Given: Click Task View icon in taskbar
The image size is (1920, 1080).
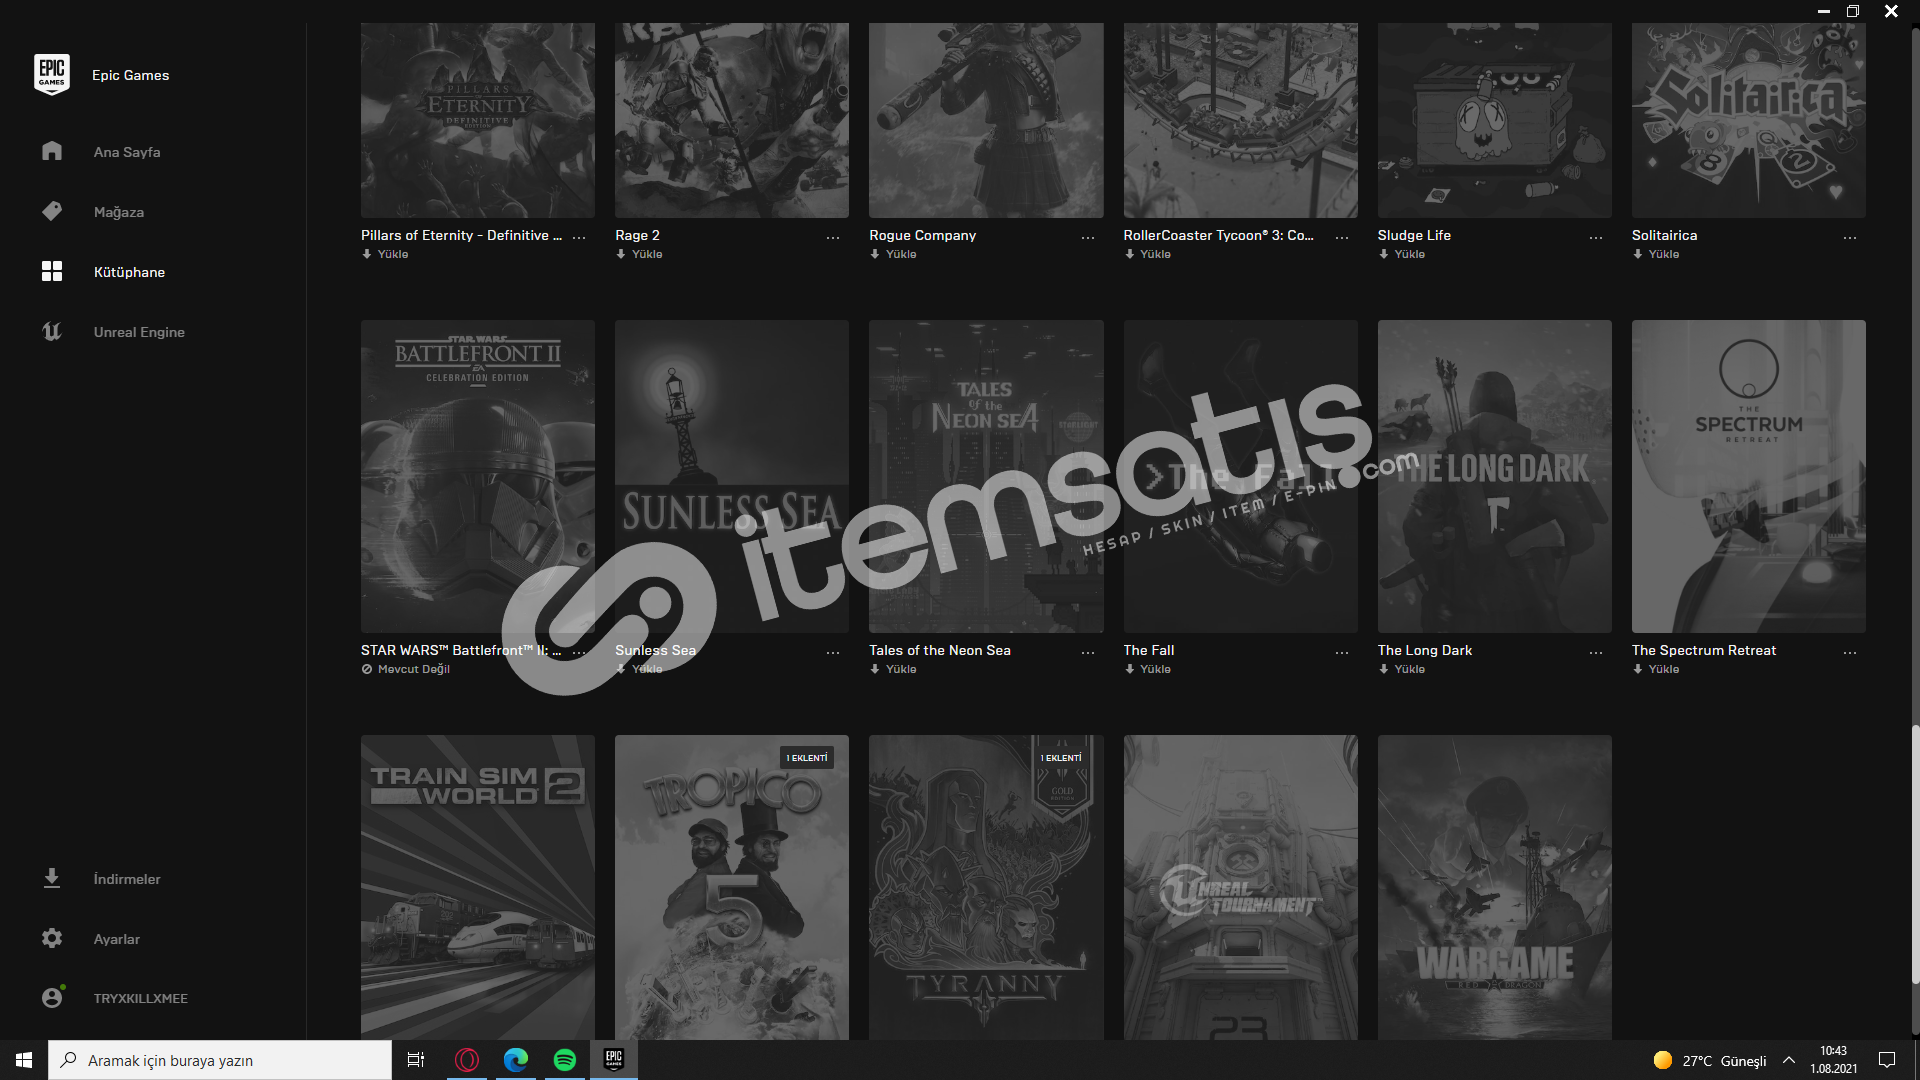Looking at the screenshot, I should pos(416,1060).
